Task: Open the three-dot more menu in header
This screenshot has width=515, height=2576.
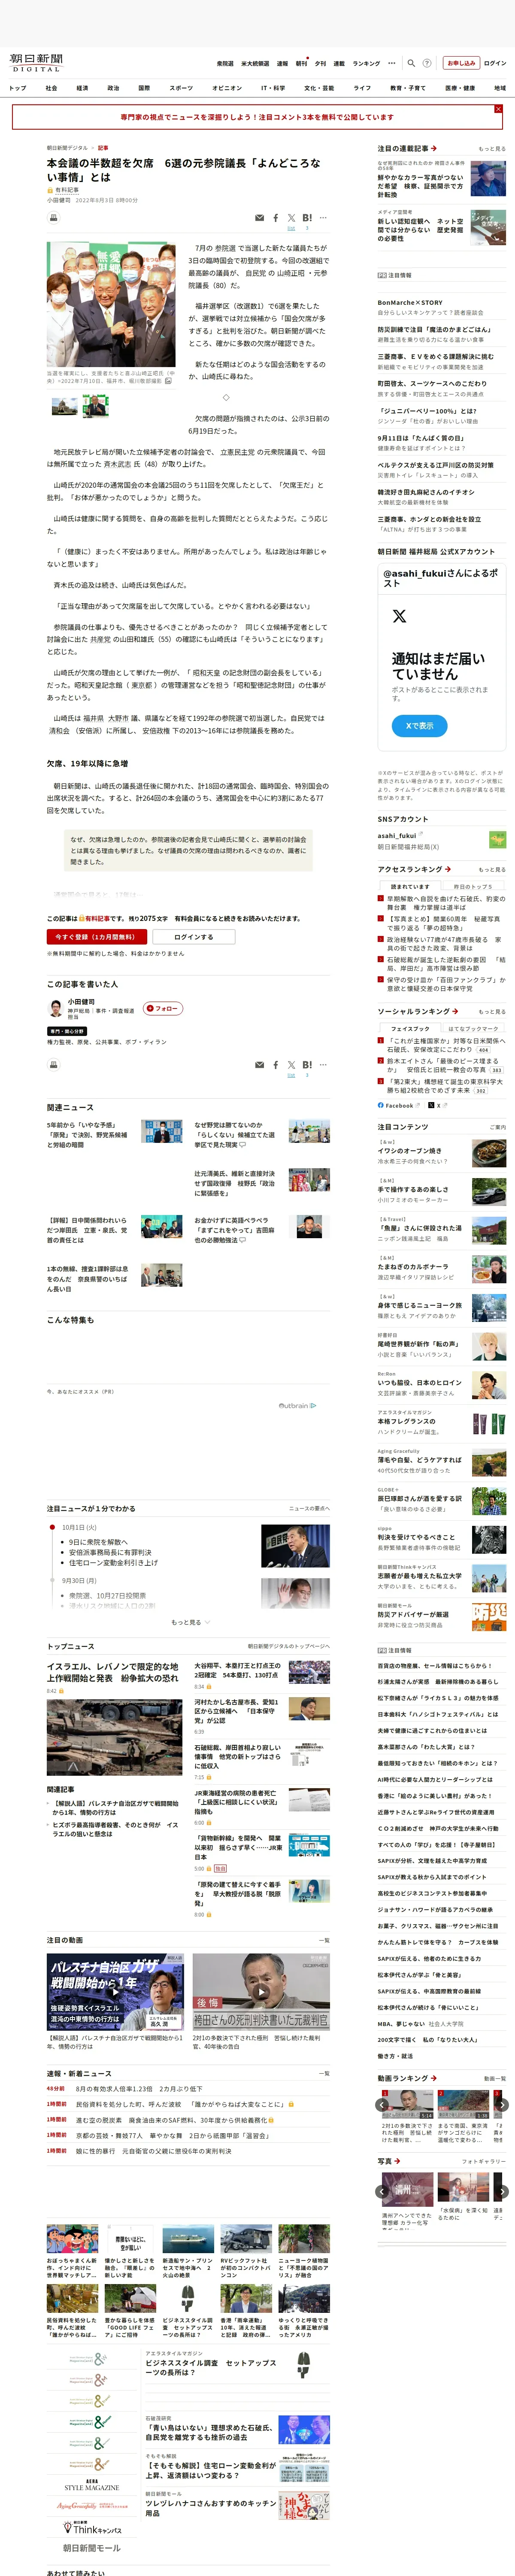Action: point(392,63)
